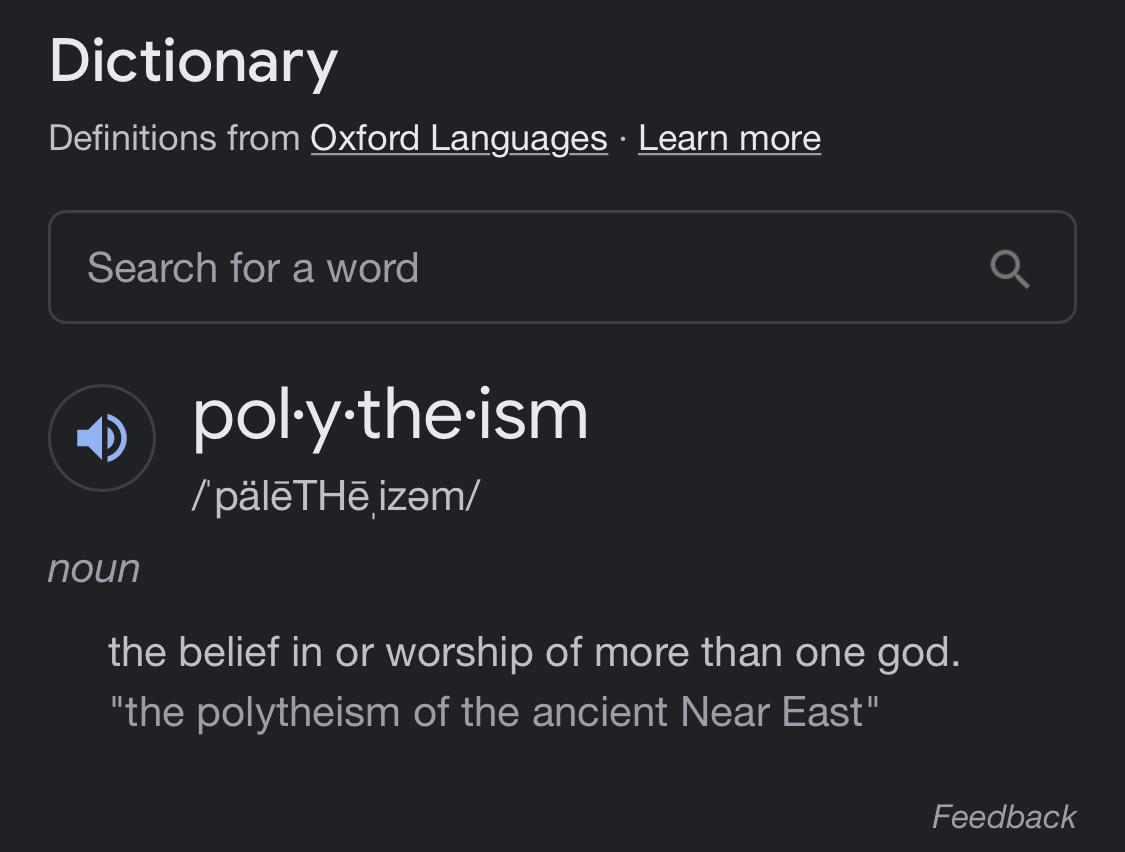1125x852 pixels.
Task: Click the phonetic spelling under the headword
Action: 336,496
